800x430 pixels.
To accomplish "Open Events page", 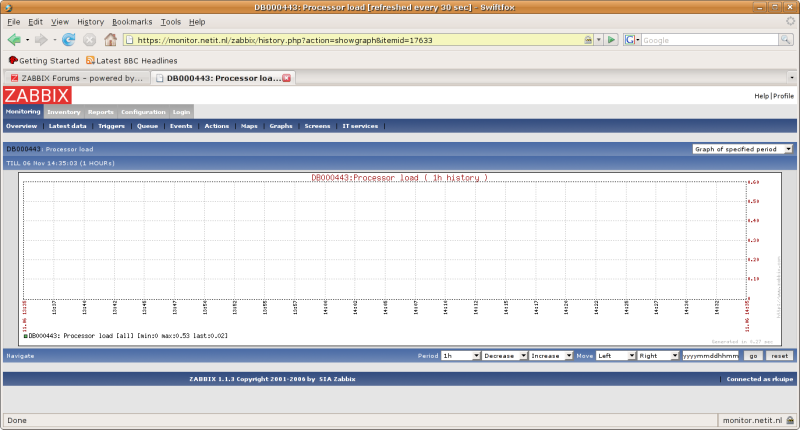I will [x=181, y=126].
